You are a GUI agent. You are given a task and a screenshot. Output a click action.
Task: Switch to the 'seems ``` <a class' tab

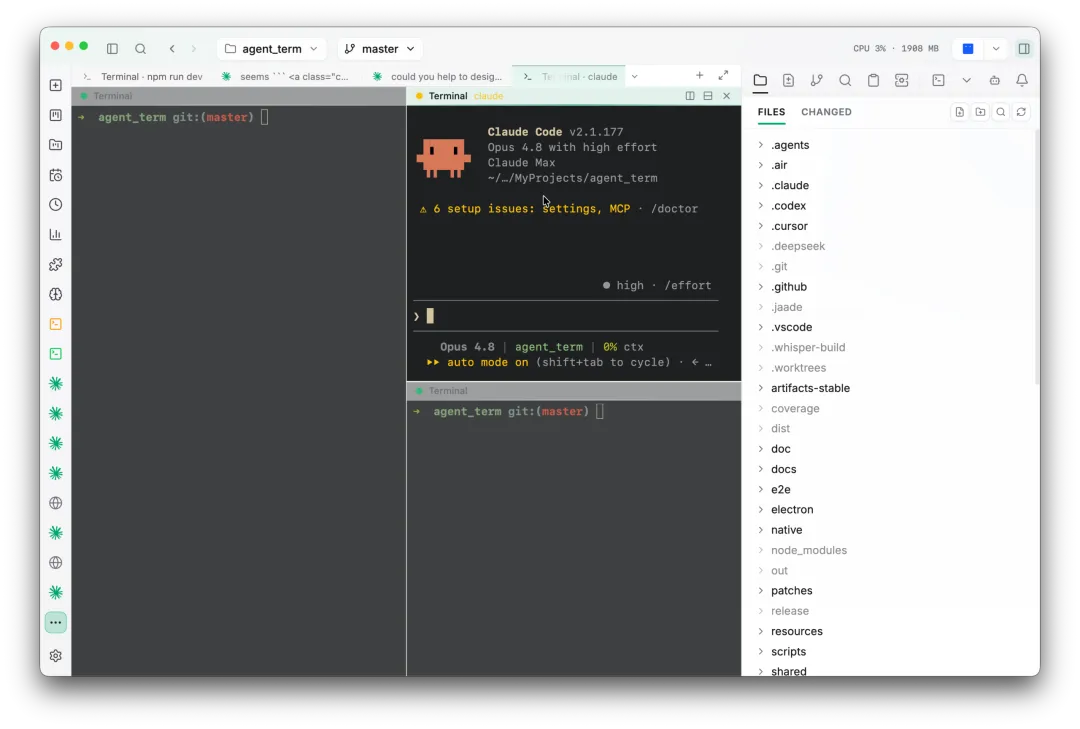pos(285,76)
